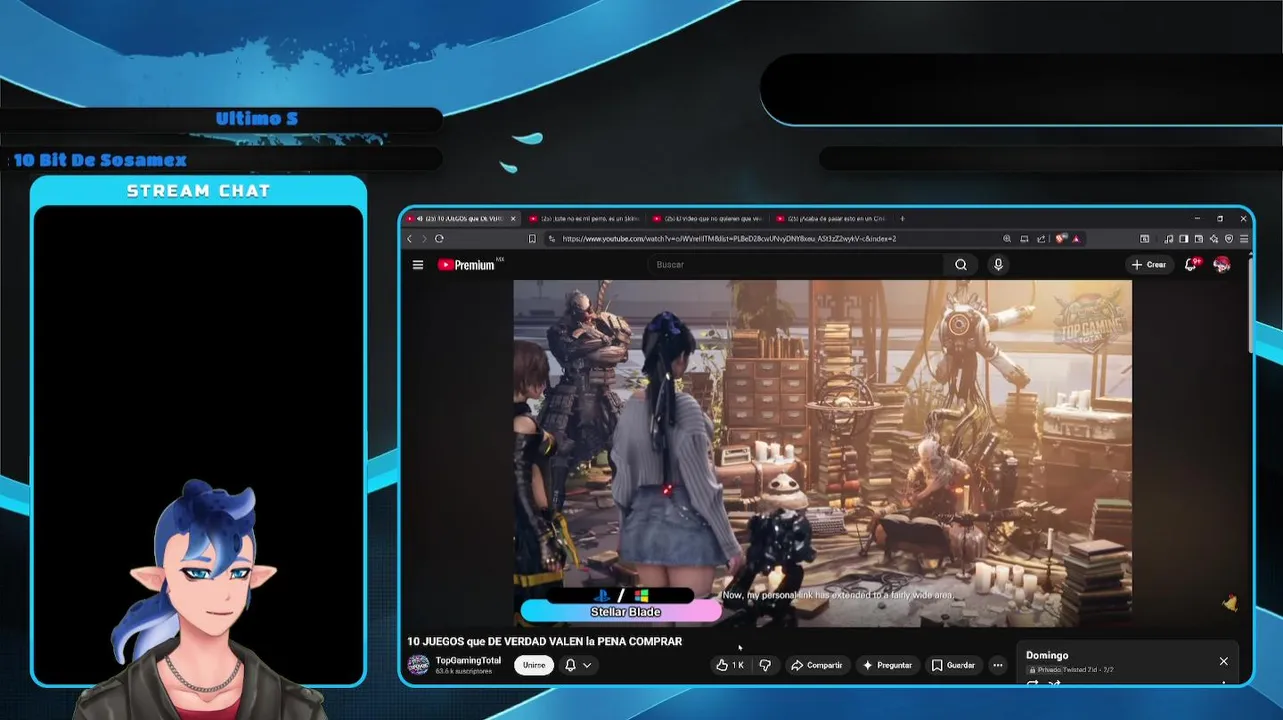Screen dimensions: 1283x720
Task: Click the Guardar save button
Action: tap(953, 665)
